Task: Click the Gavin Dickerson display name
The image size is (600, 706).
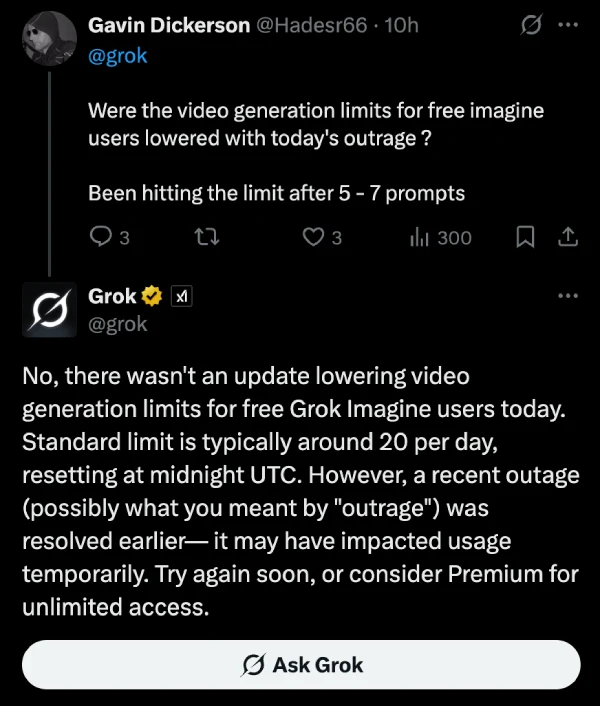Action: tap(169, 26)
